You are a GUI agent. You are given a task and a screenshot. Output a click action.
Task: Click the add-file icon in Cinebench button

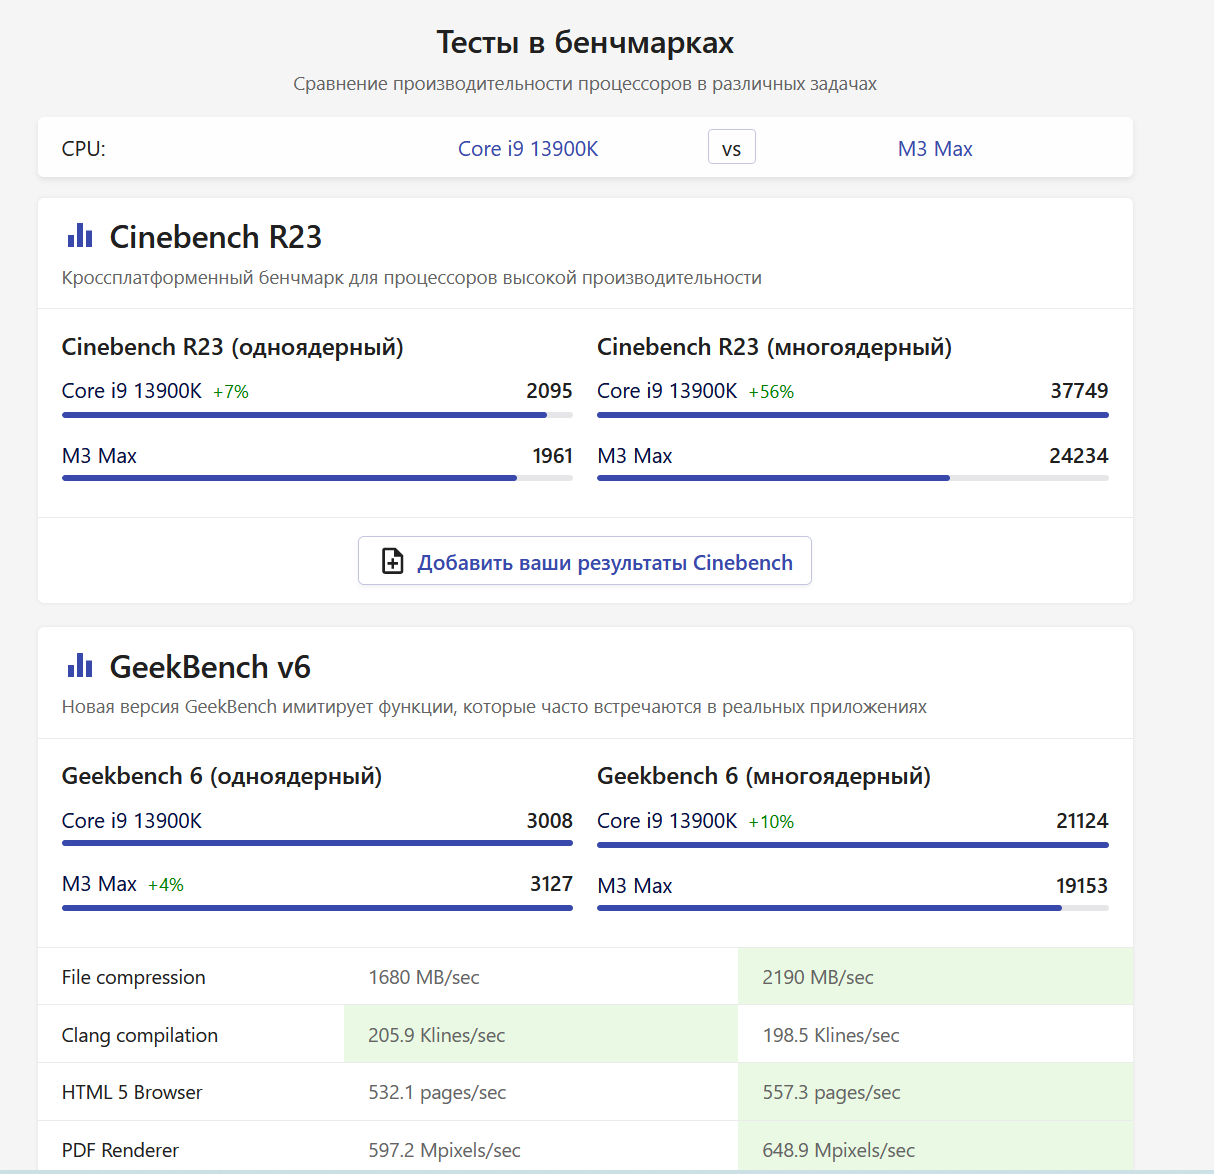point(393,561)
